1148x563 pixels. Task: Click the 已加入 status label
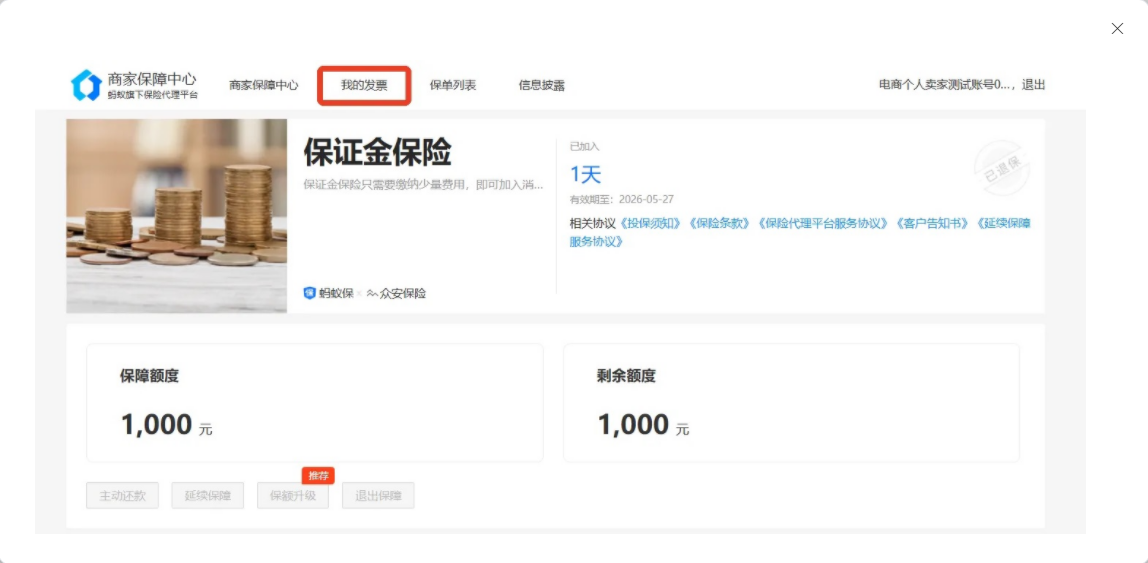pyautogui.click(x=584, y=146)
